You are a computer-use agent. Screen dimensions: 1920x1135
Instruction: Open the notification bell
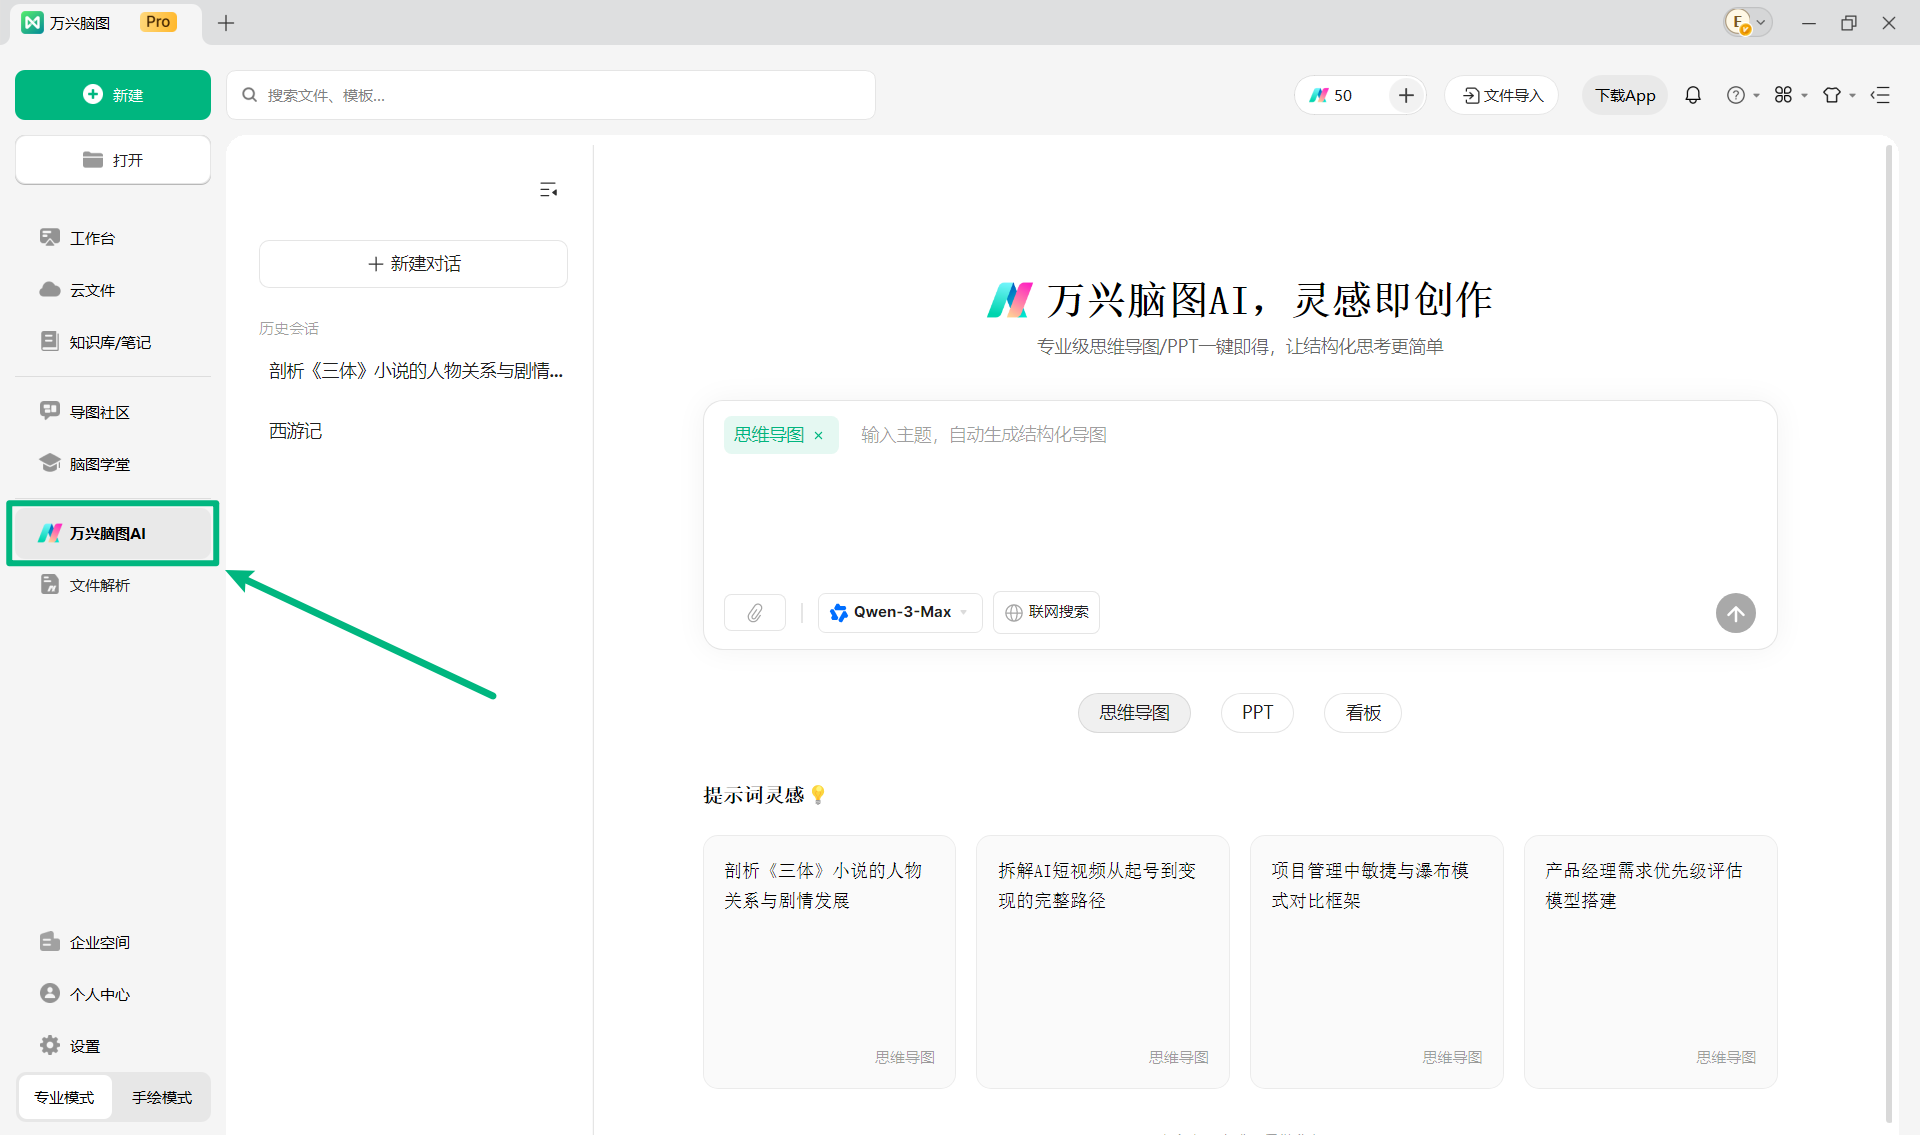pyautogui.click(x=1693, y=95)
